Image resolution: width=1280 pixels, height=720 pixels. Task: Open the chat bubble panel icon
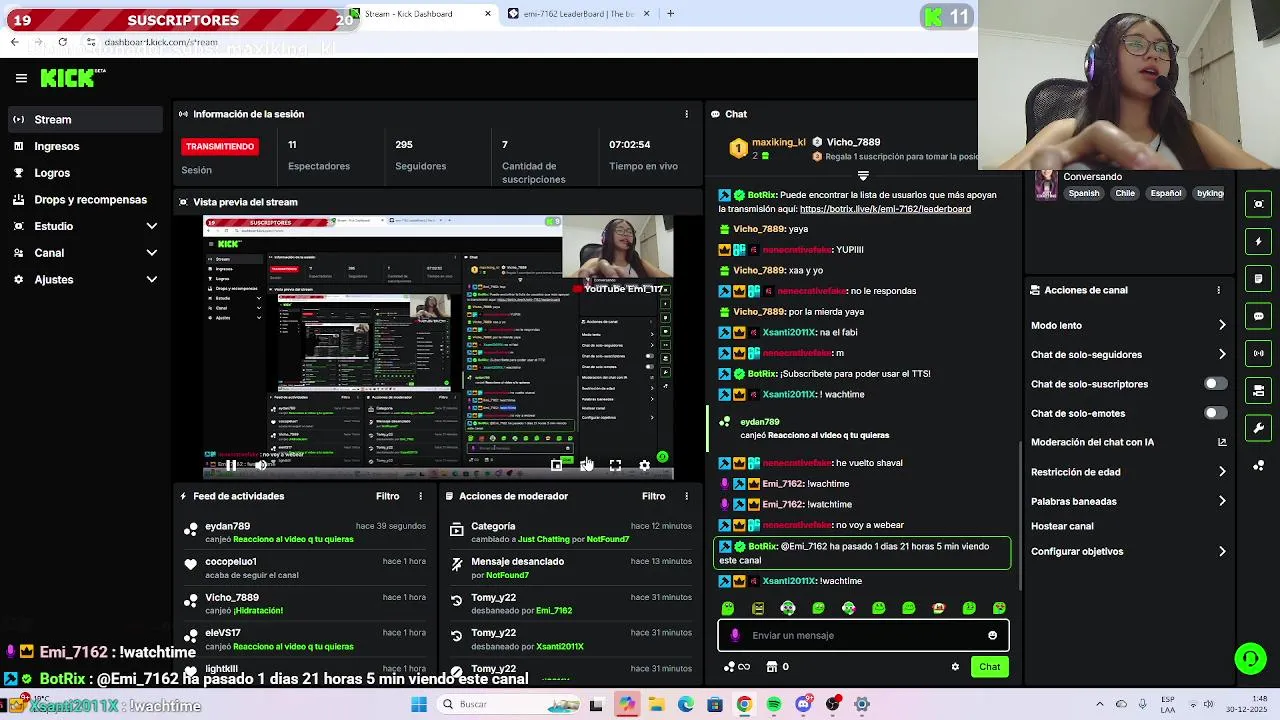(1259, 316)
